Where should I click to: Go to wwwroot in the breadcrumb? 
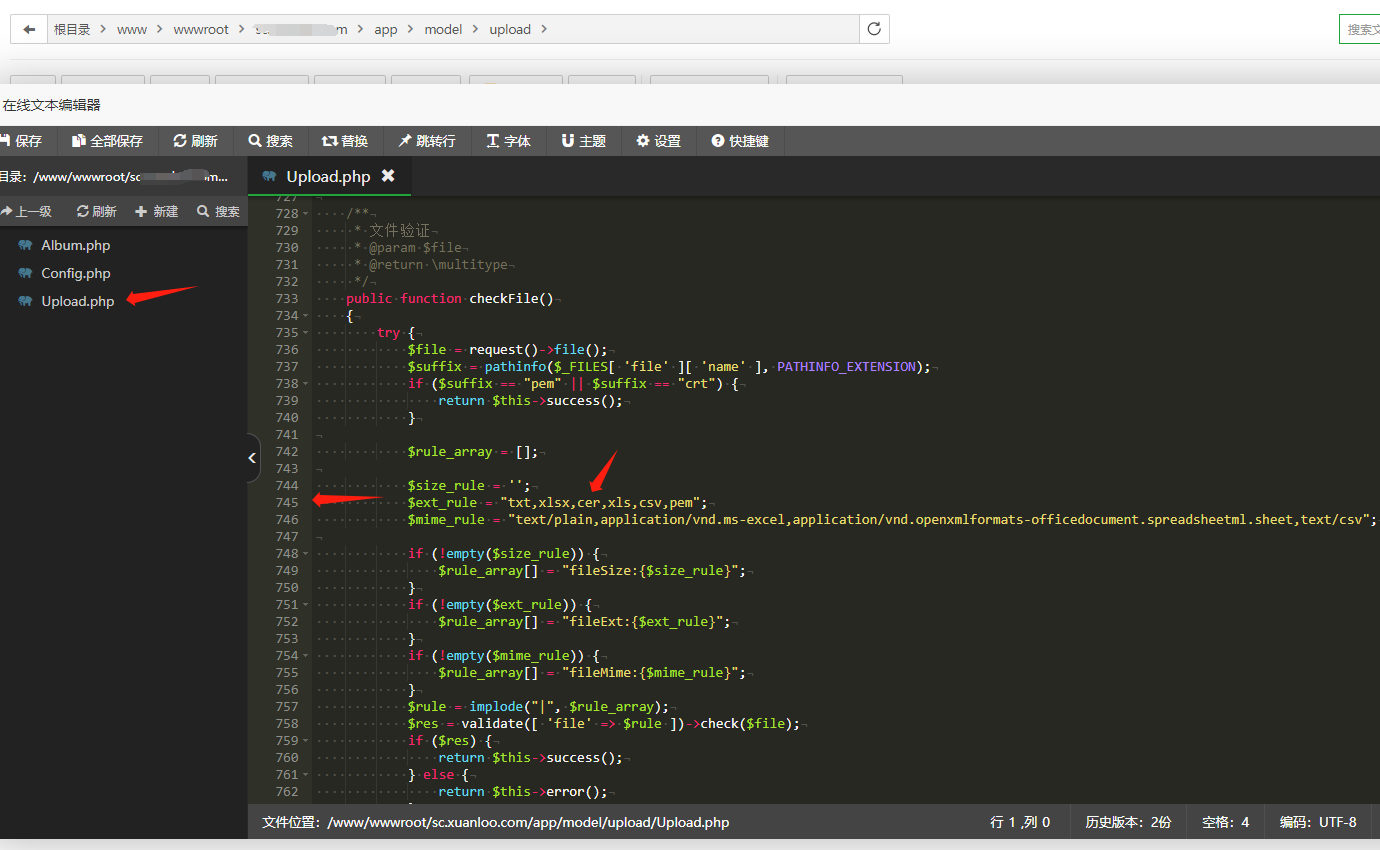(201, 30)
